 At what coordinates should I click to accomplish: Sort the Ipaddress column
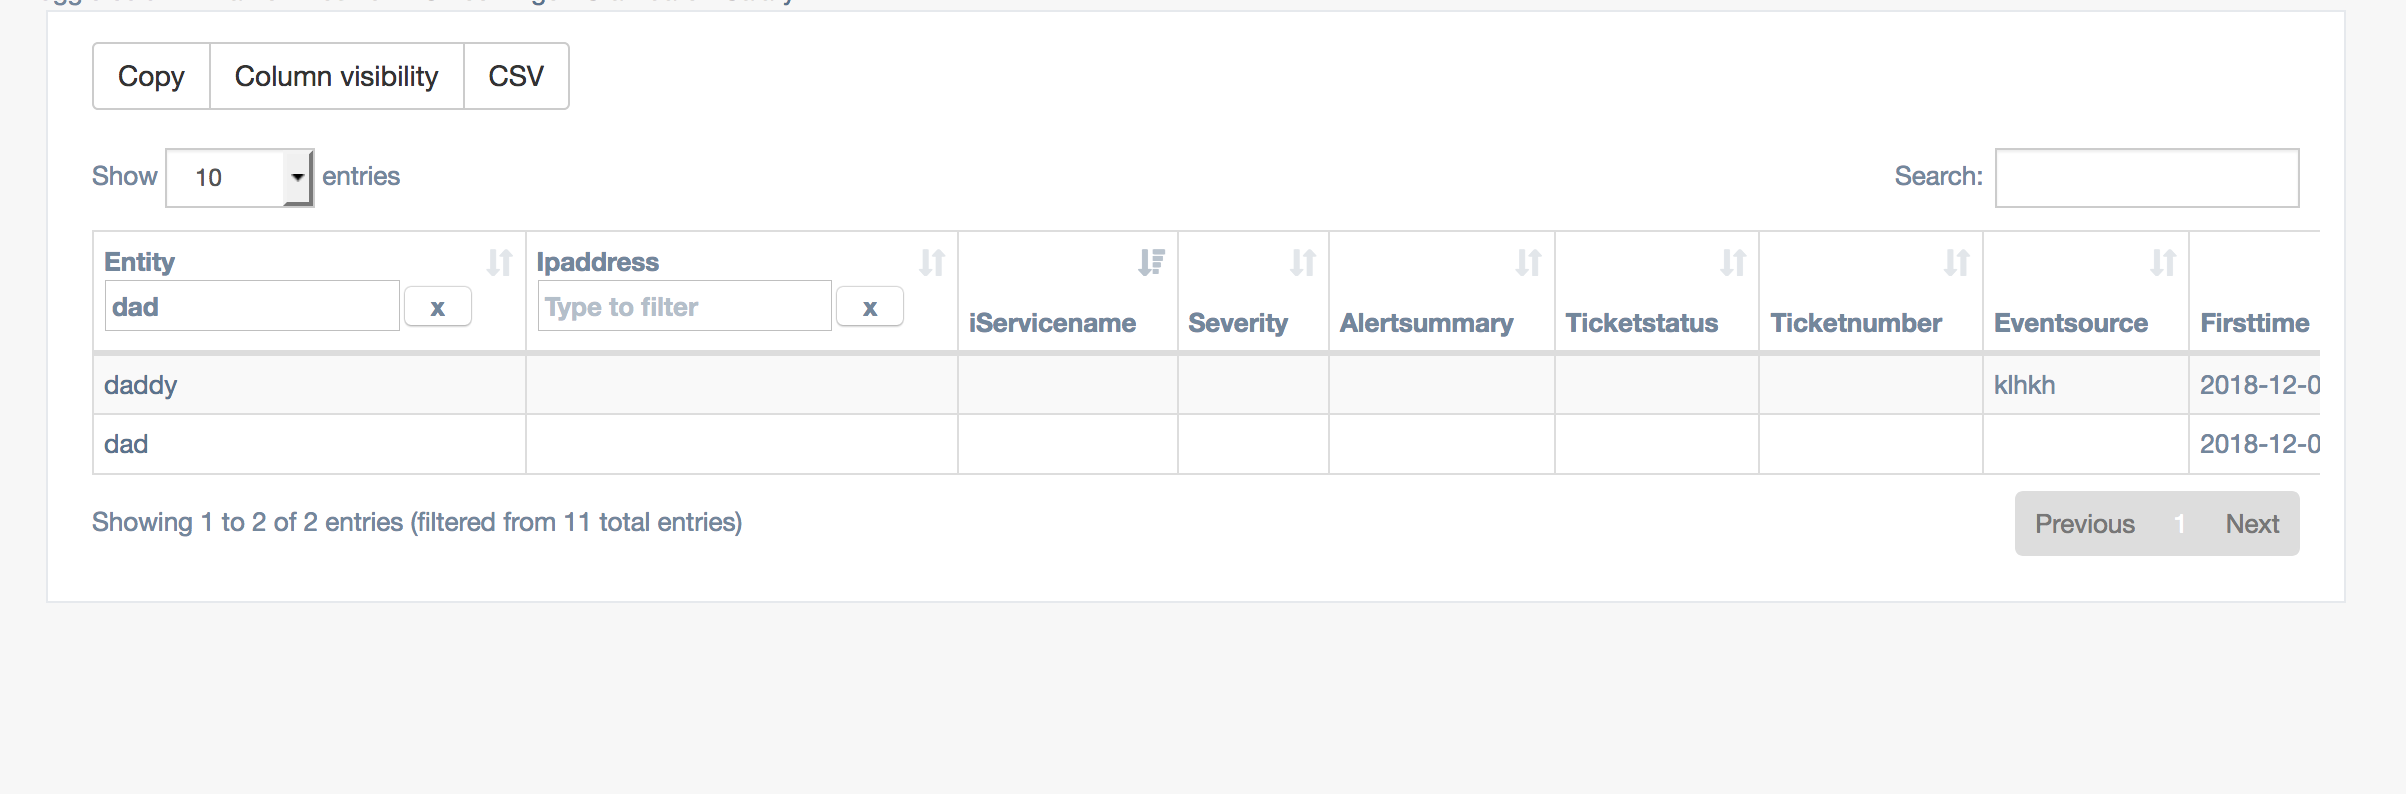(x=934, y=262)
